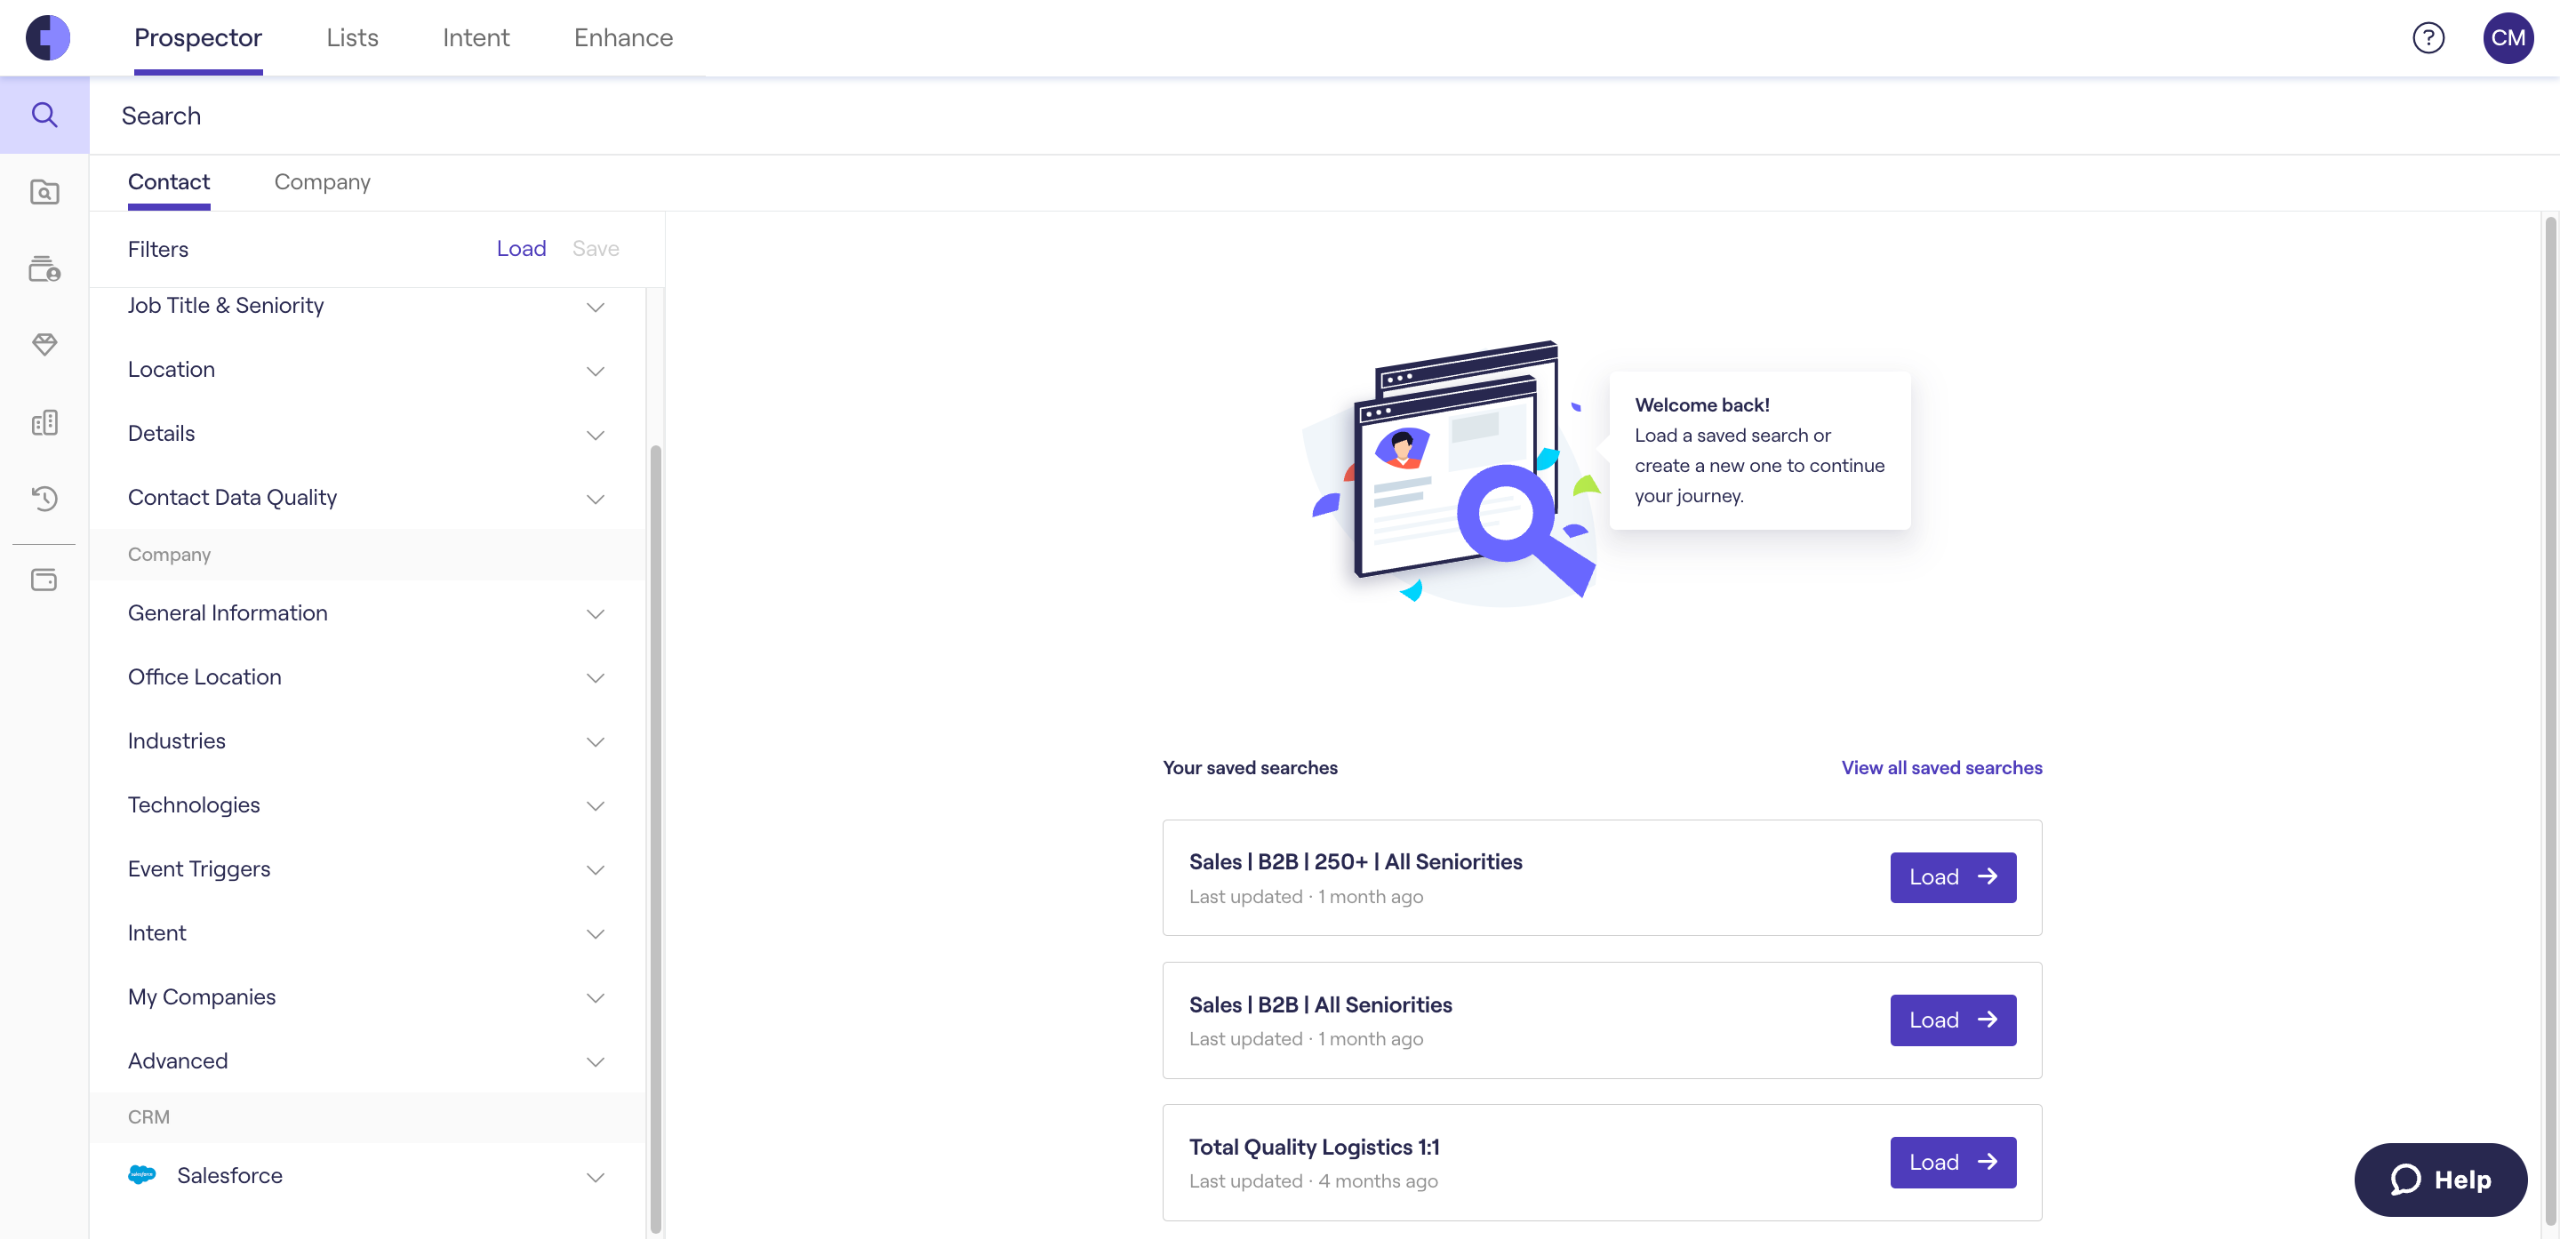Click the Cognism logo icon
2560x1239 pixels.
[48, 38]
